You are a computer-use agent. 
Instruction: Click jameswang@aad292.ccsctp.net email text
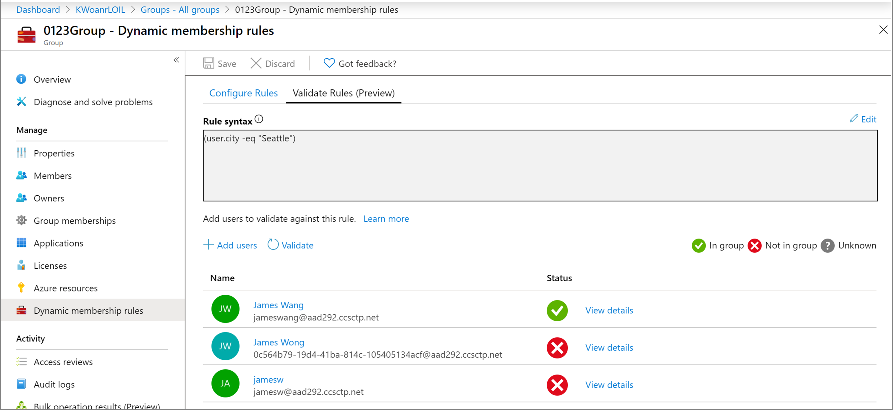coord(316,317)
